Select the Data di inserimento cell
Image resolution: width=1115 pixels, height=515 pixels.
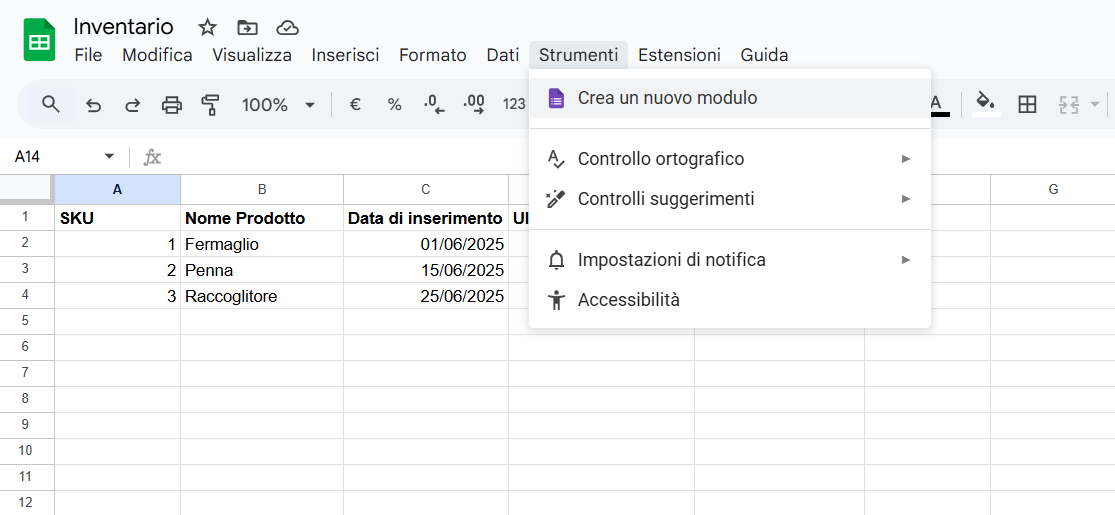click(x=425, y=218)
